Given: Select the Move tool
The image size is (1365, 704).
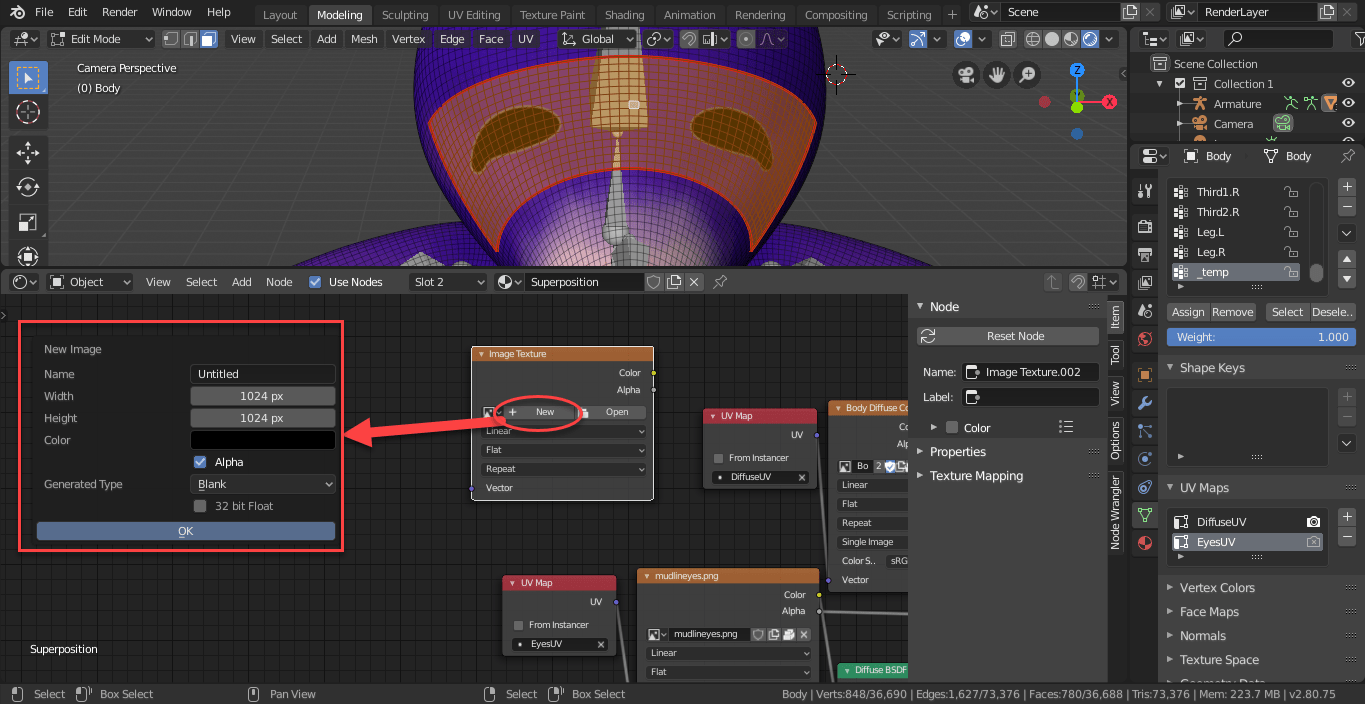Looking at the screenshot, I should coord(28,152).
